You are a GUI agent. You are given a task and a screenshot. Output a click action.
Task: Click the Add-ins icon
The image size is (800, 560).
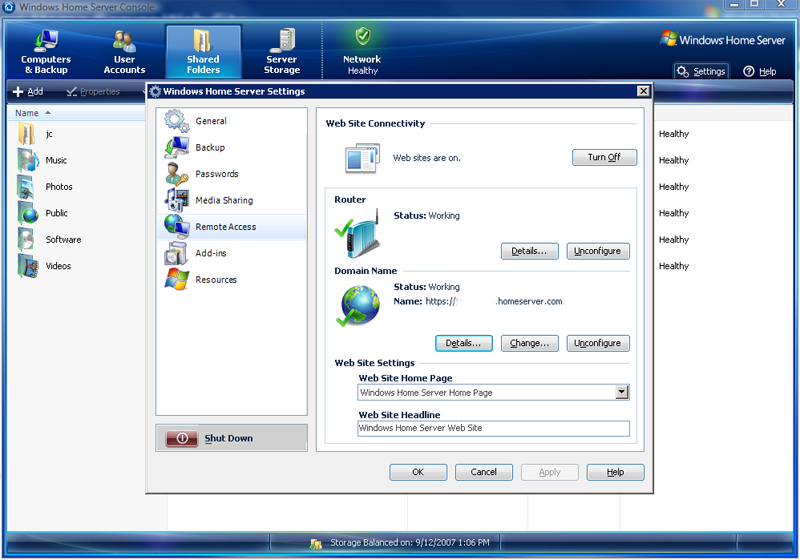point(177,253)
